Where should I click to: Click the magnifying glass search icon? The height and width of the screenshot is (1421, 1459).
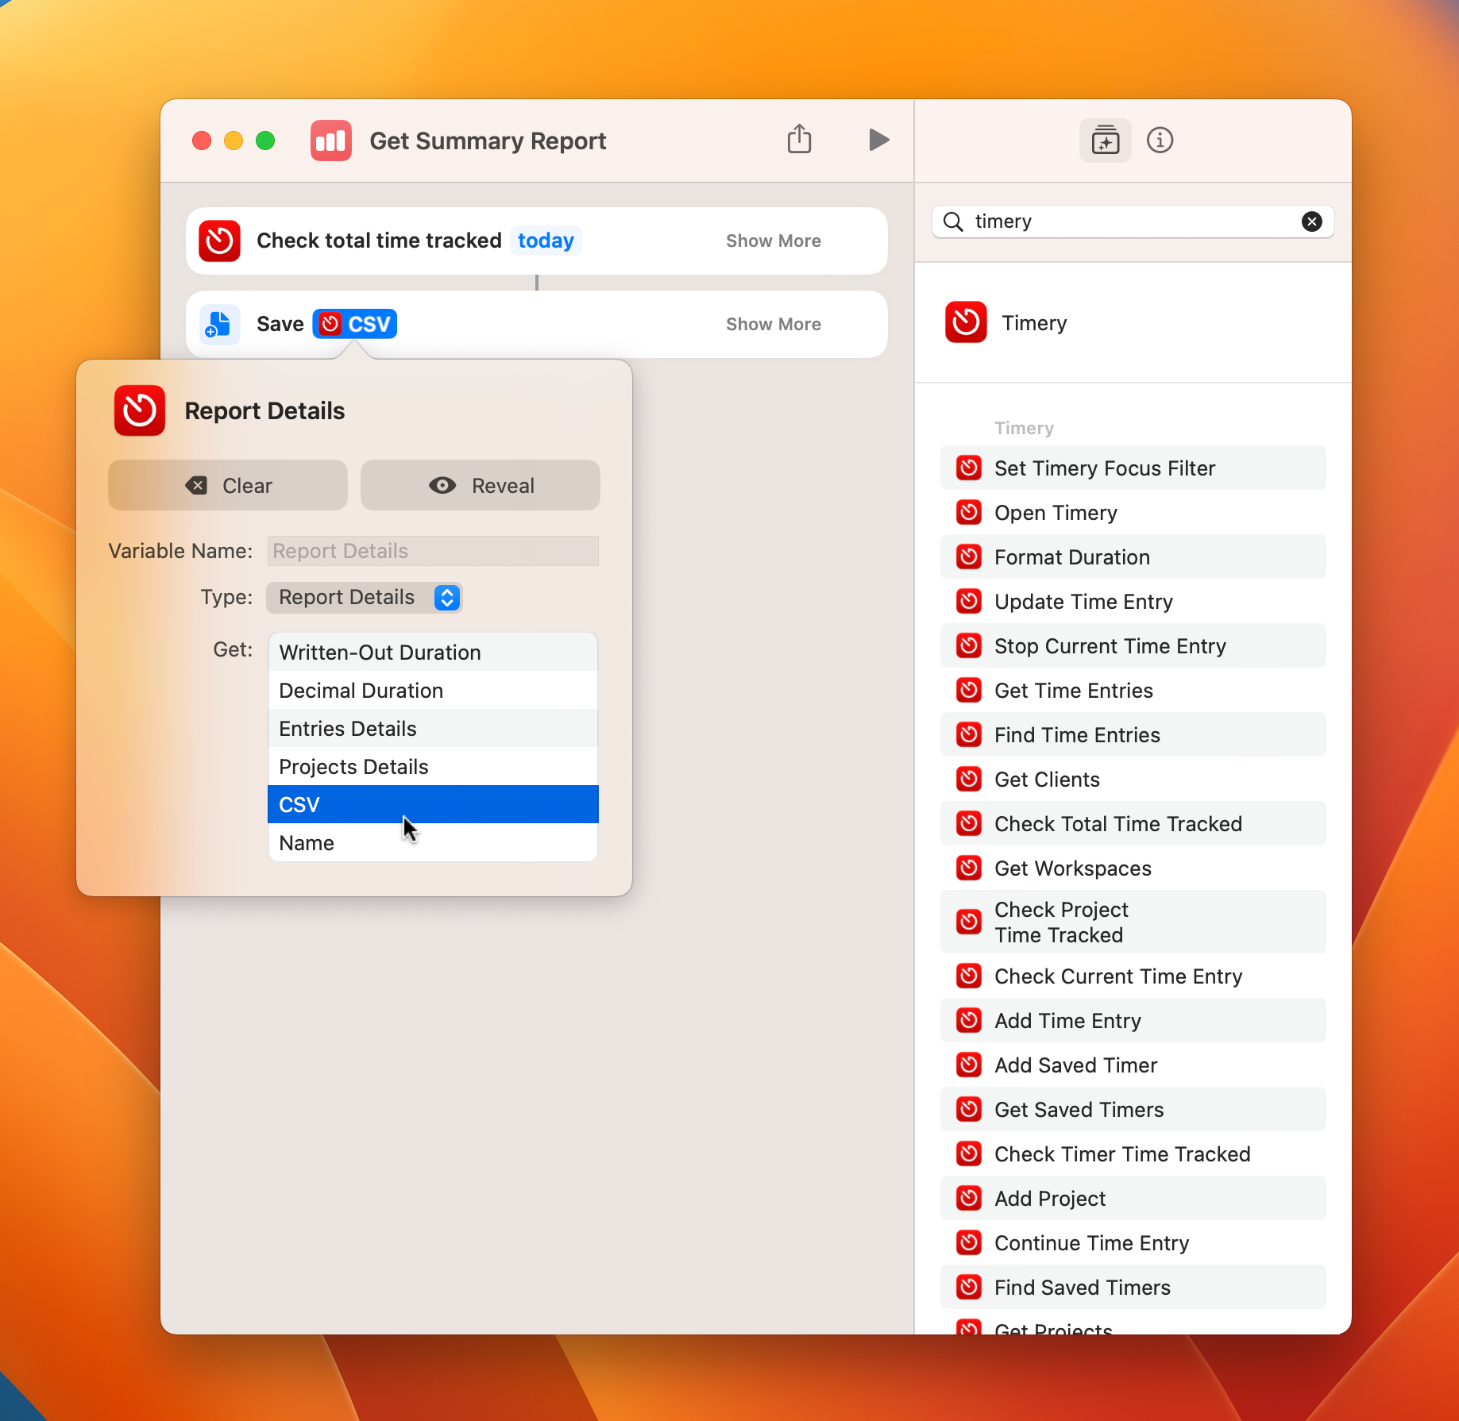[954, 222]
